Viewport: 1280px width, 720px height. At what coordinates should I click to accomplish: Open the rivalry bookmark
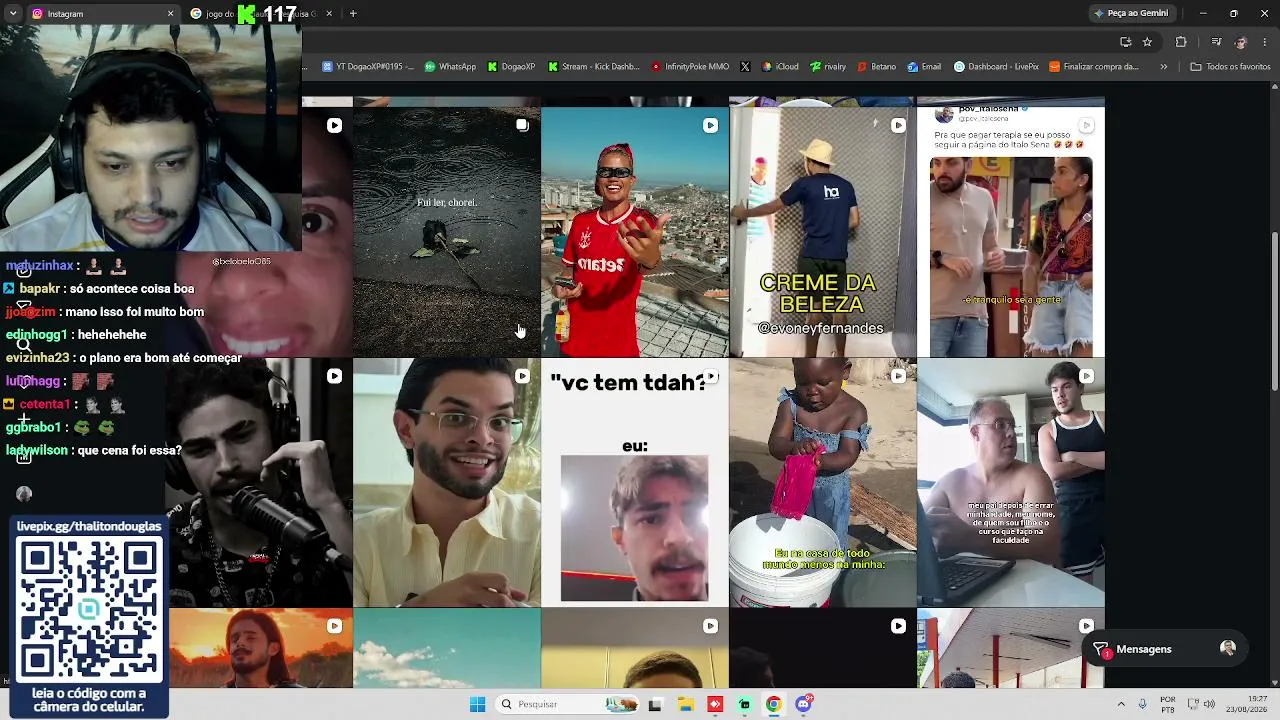tap(827, 67)
